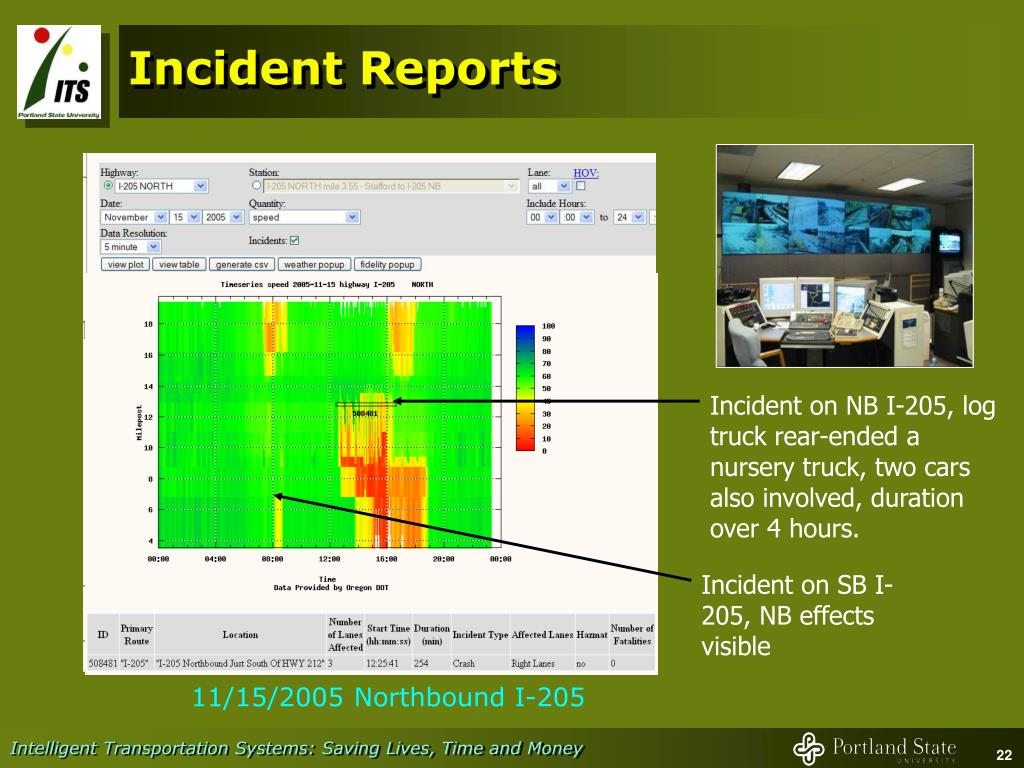Click the 'Right Lanes' affected lanes cell

point(533,663)
